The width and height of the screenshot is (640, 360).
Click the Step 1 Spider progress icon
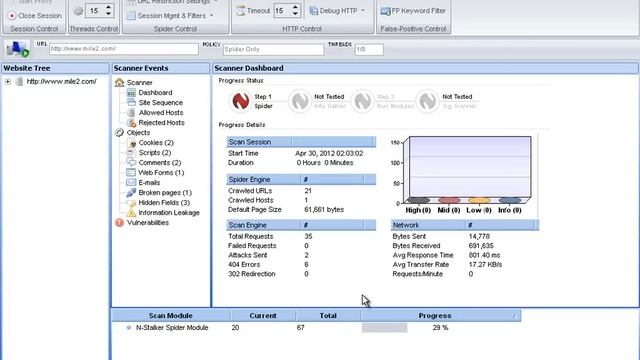tap(241, 101)
